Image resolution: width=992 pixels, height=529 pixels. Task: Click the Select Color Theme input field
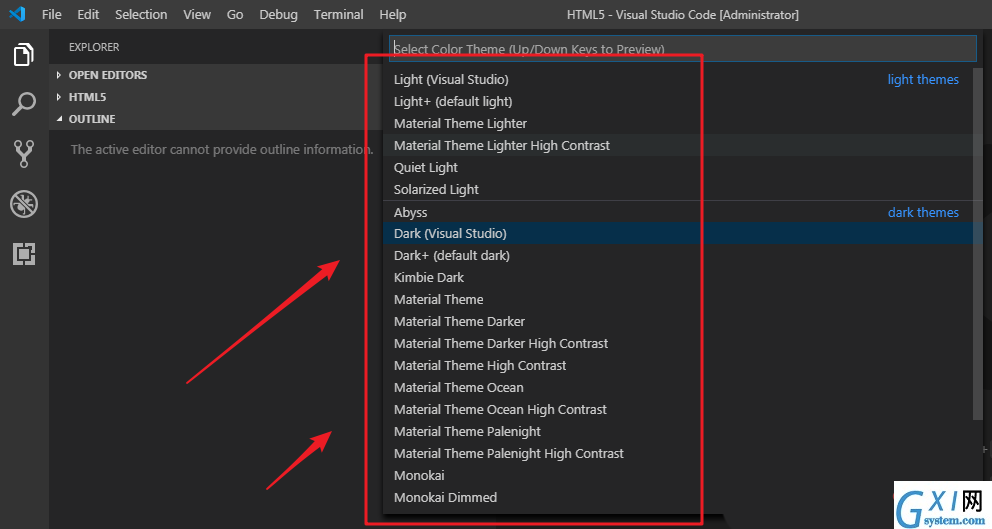click(x=683, y=49)
